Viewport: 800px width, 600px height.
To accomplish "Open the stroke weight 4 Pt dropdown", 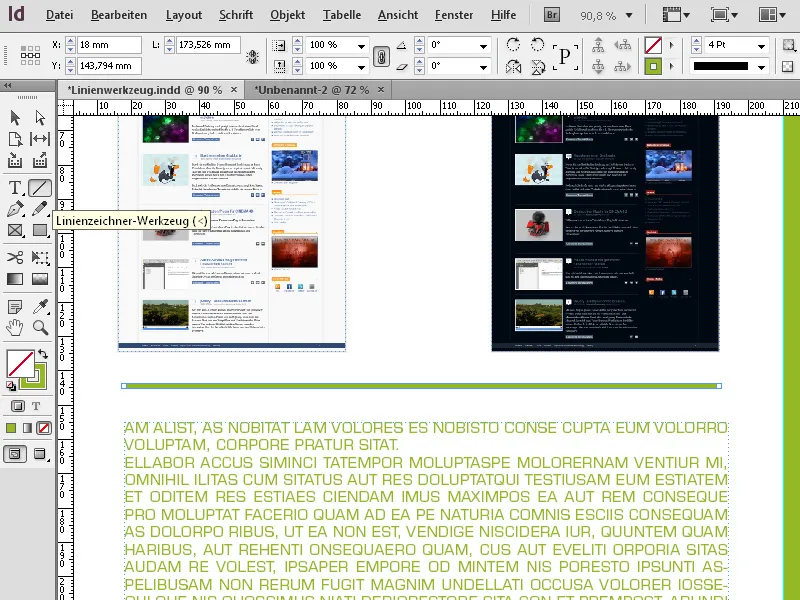I will (x=761, y=45).
